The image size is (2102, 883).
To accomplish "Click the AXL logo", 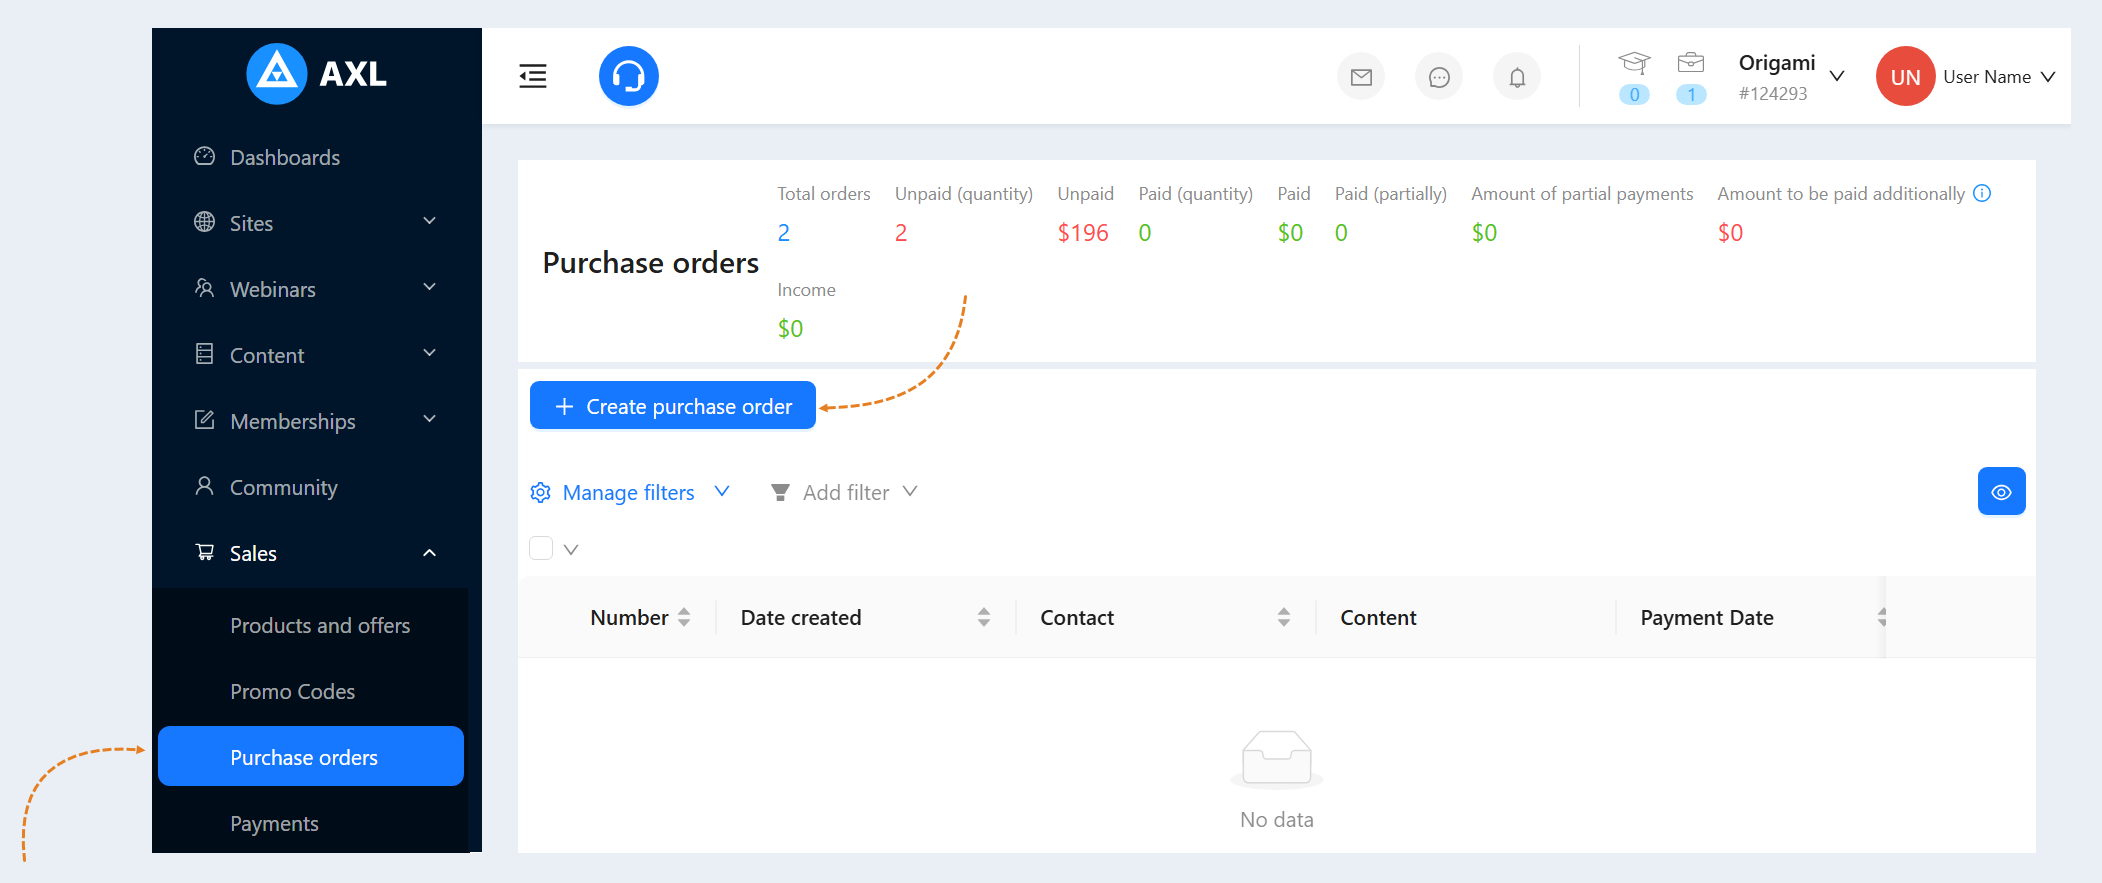I will tap(316, 74).
